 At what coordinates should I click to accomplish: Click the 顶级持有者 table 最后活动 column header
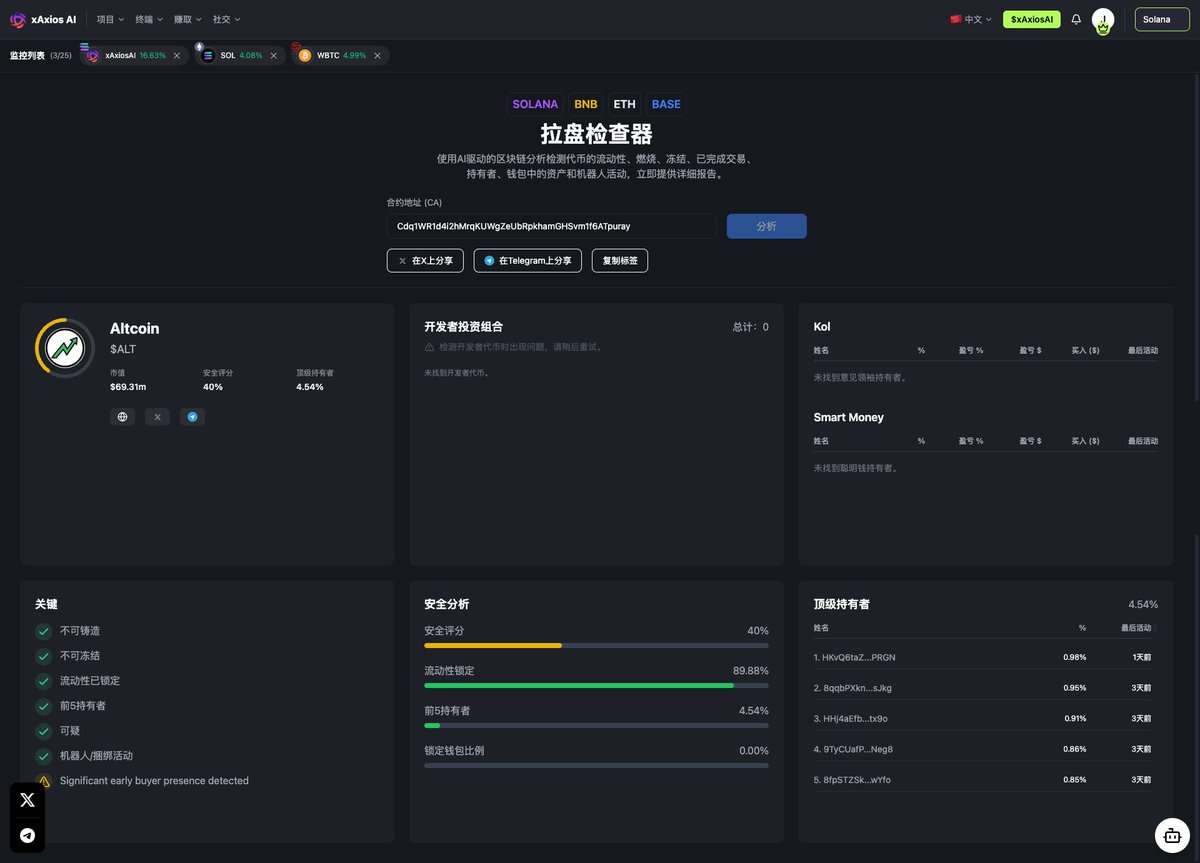1137,628
